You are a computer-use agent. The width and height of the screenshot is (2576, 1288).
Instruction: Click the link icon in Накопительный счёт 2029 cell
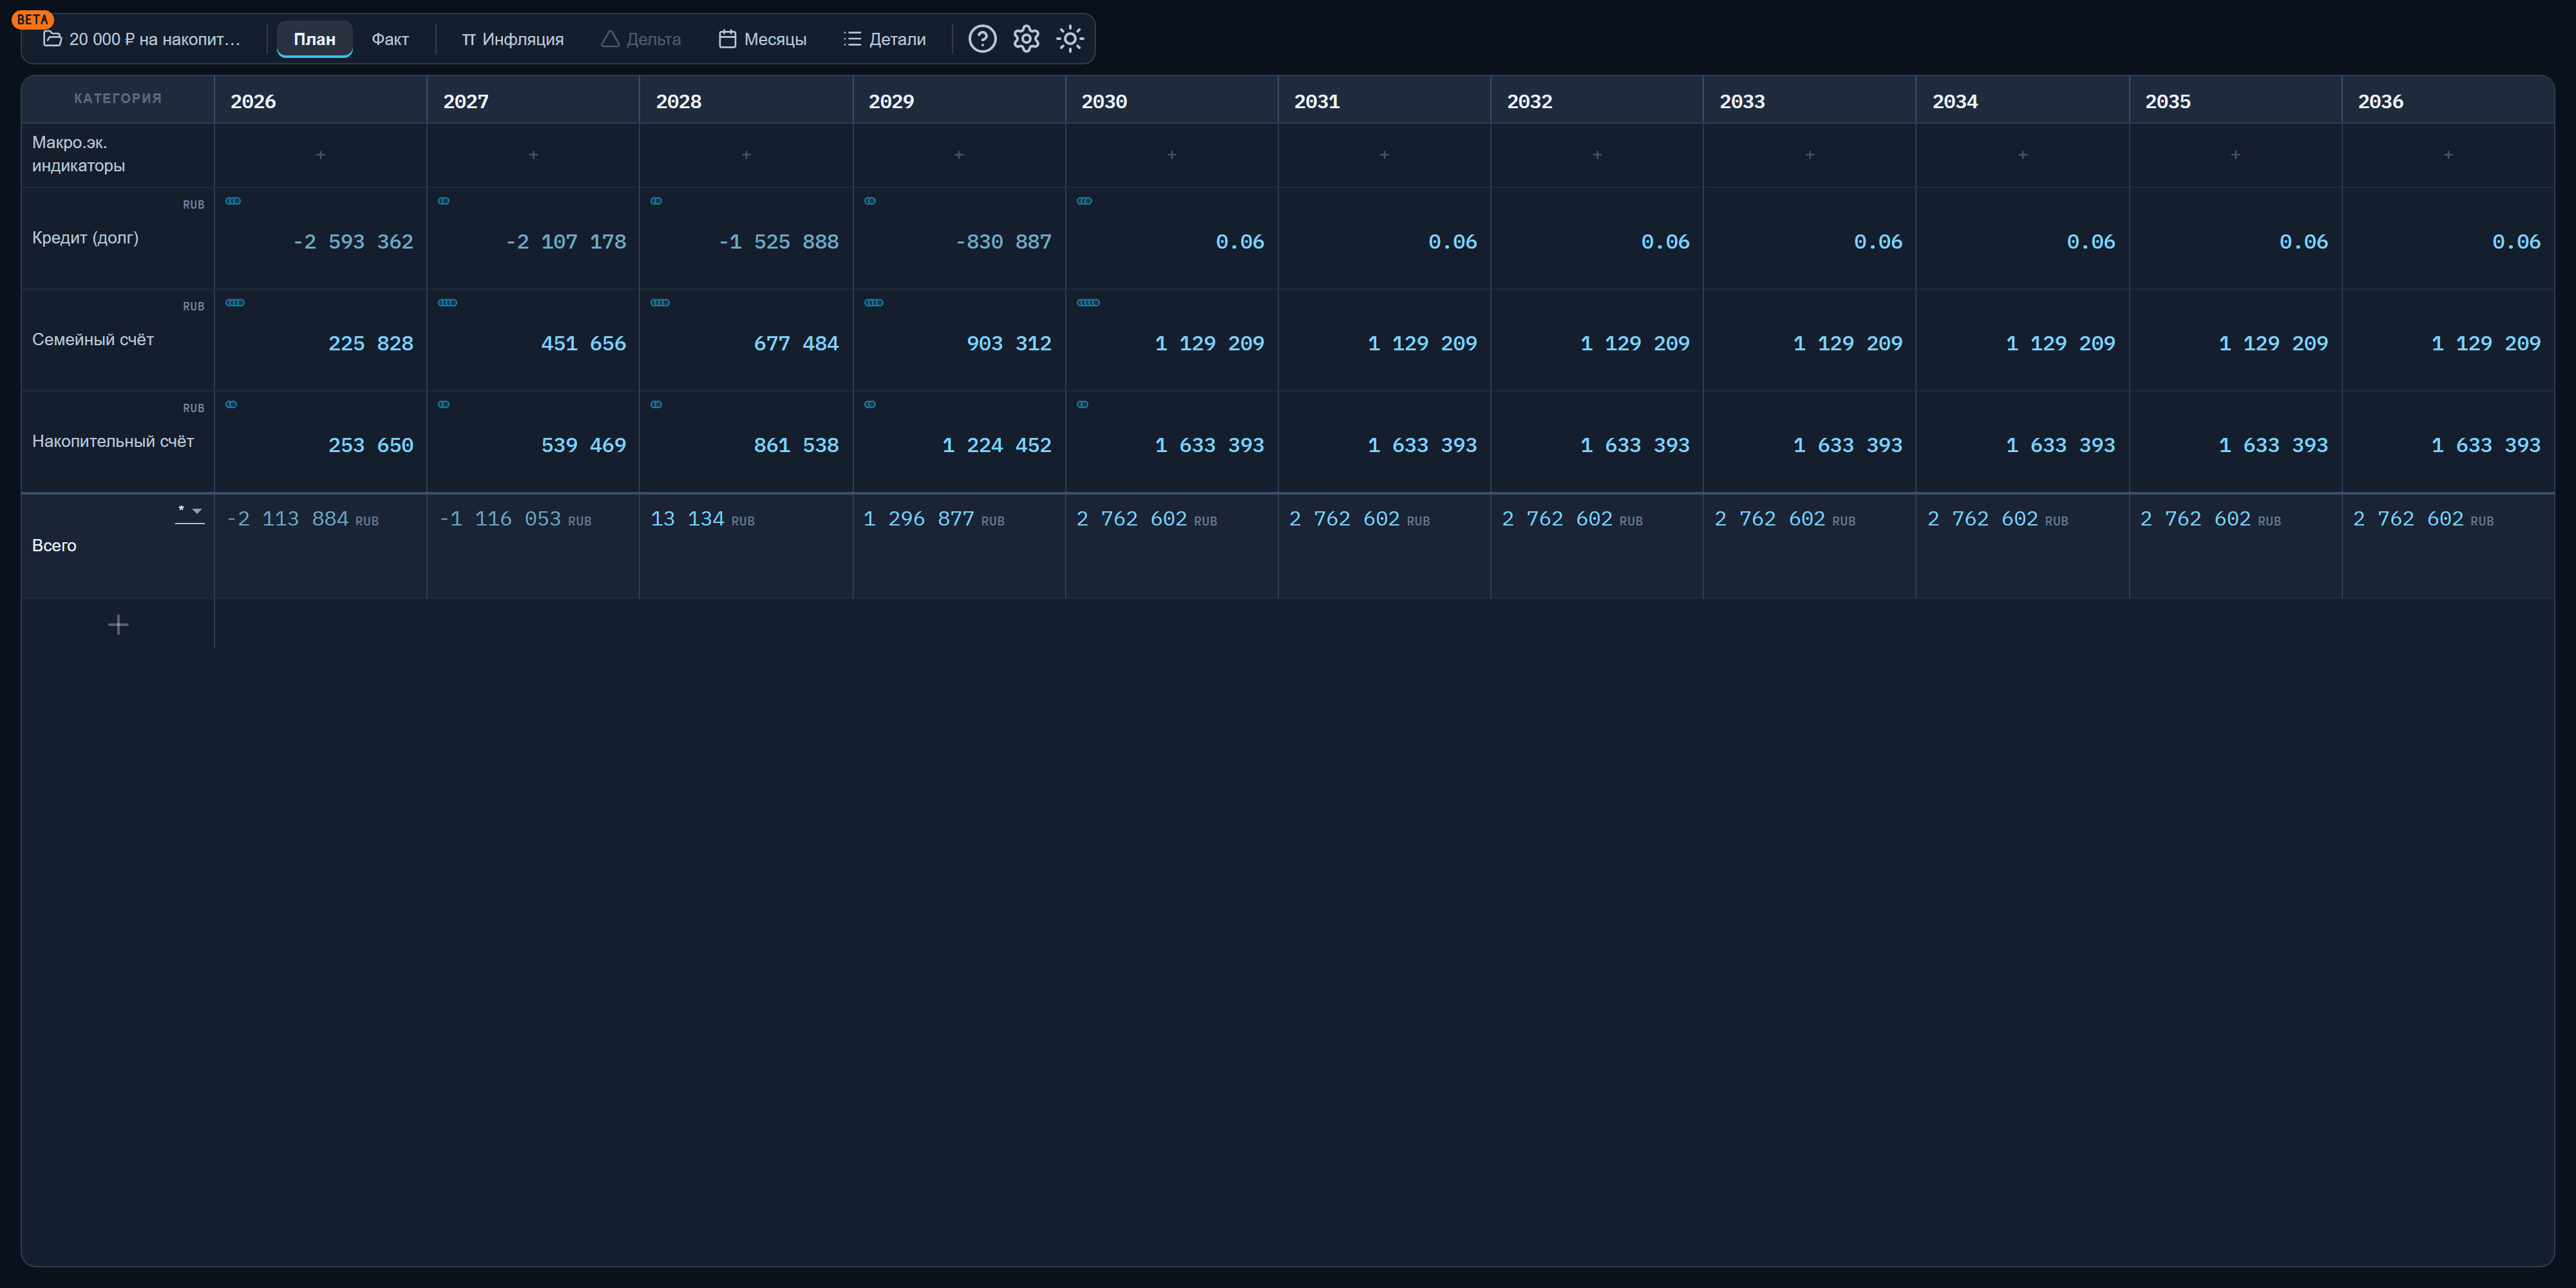coord(870,405)
